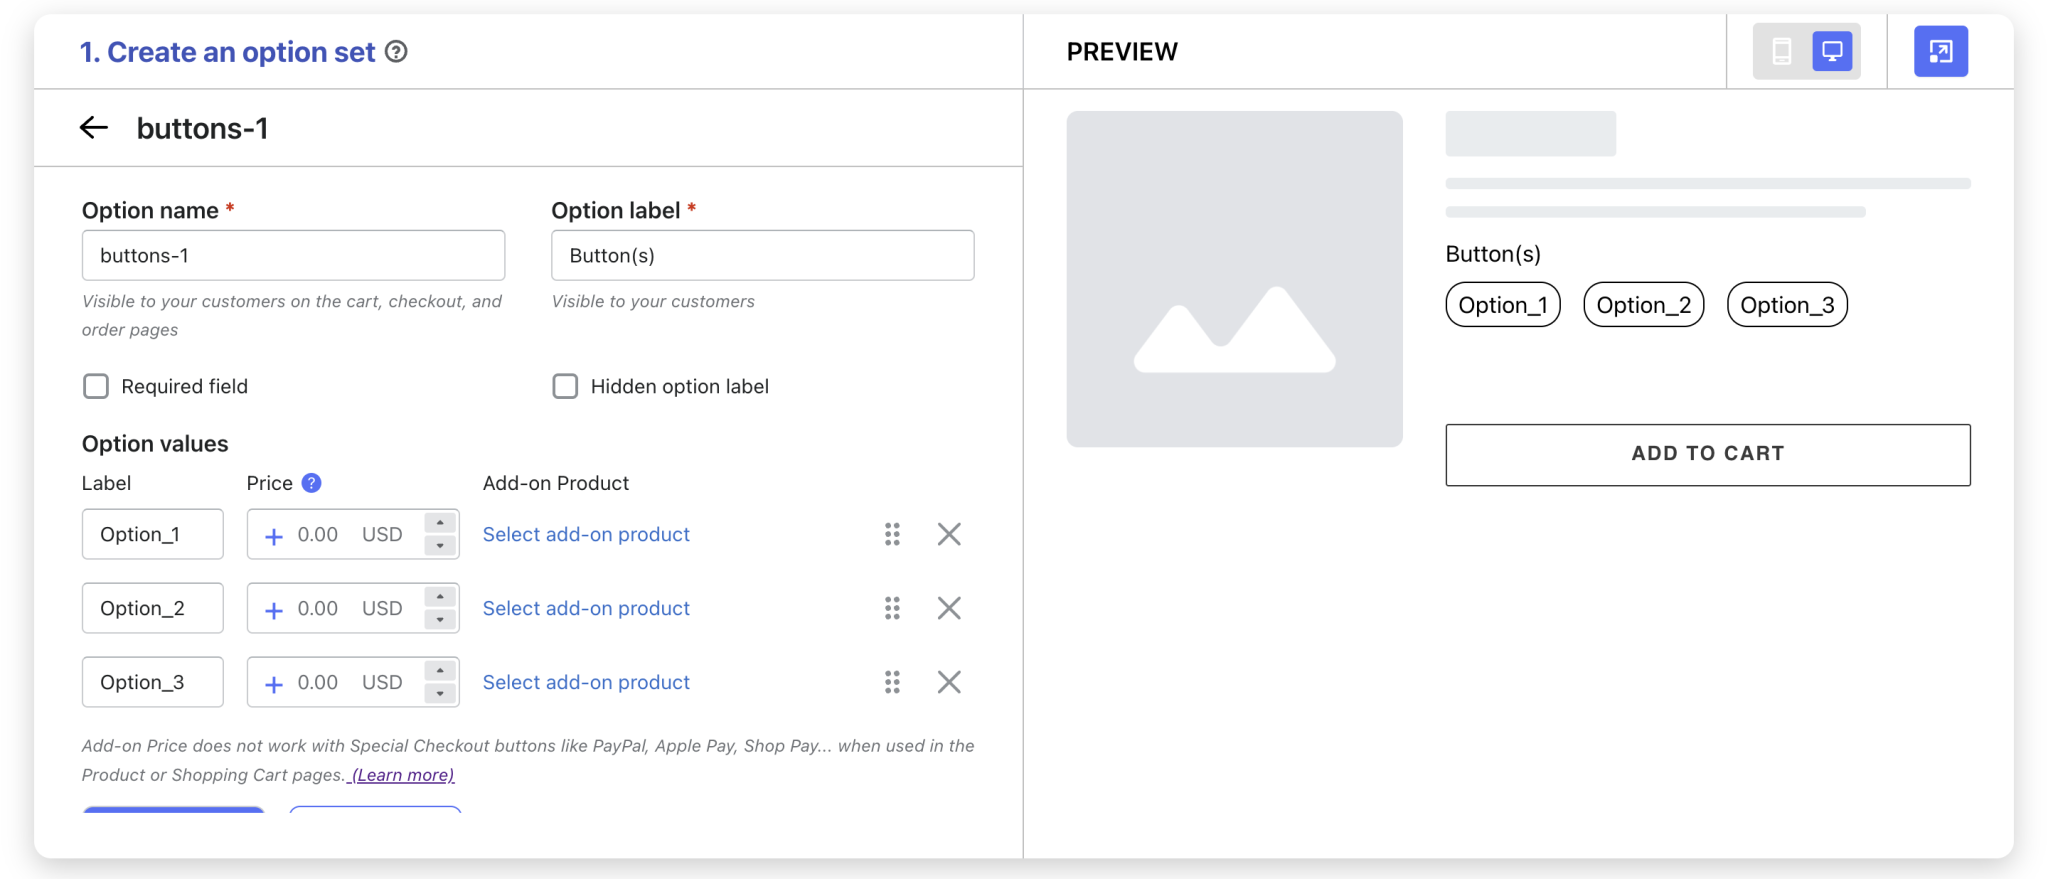2048x879 pixels.
Task: Enable the Required field checkbox
Action: (96, 386)
